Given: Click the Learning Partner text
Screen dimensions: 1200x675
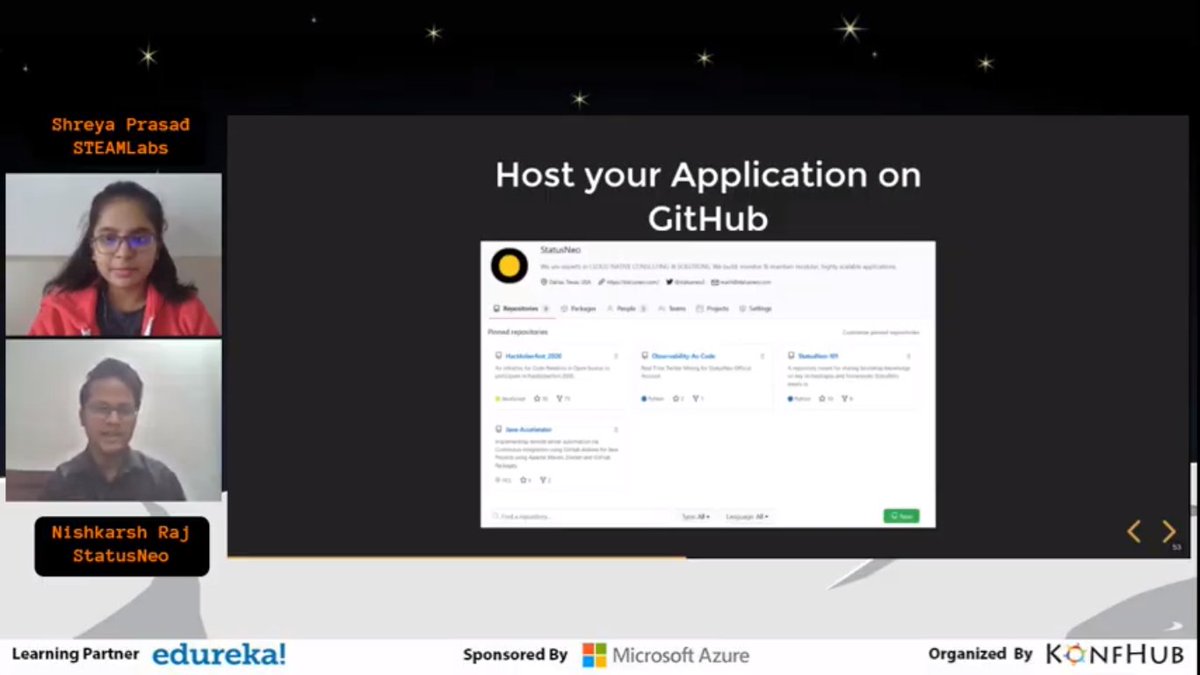Looking at the screenshot, I should pos(76,654).
